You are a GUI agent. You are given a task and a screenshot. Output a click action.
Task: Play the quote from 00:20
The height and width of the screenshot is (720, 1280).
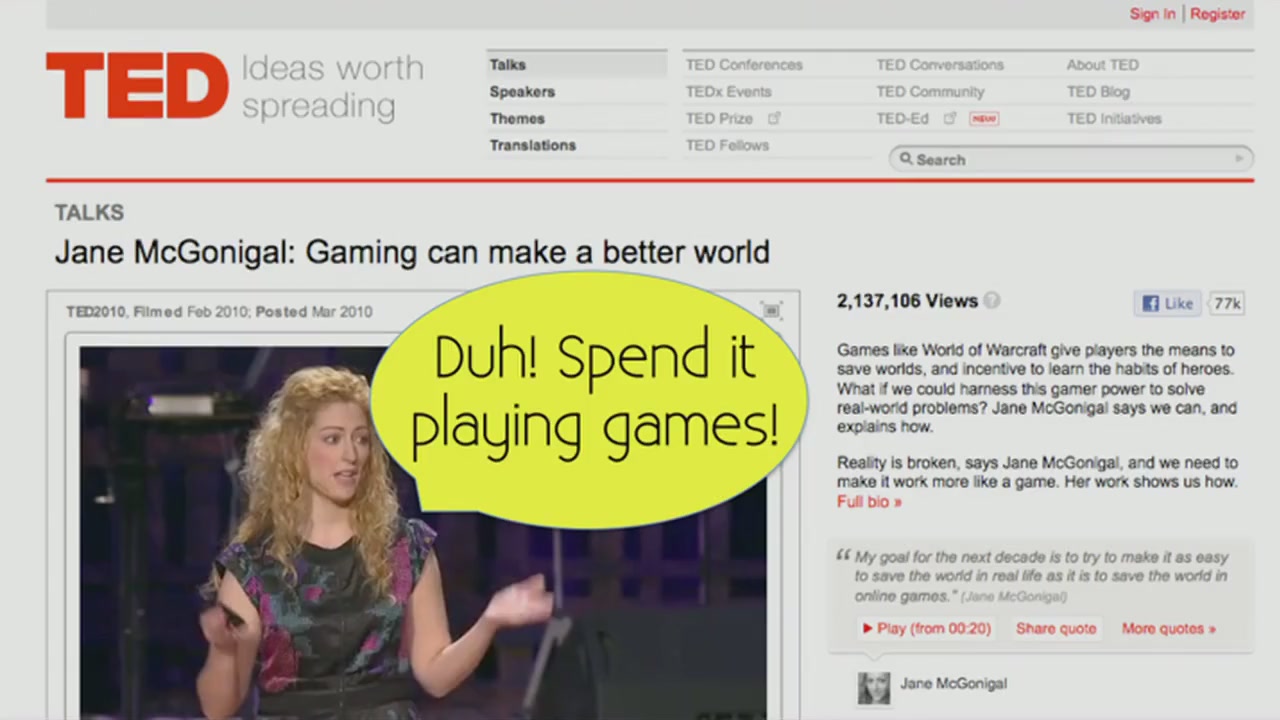[x=926, y=628]
